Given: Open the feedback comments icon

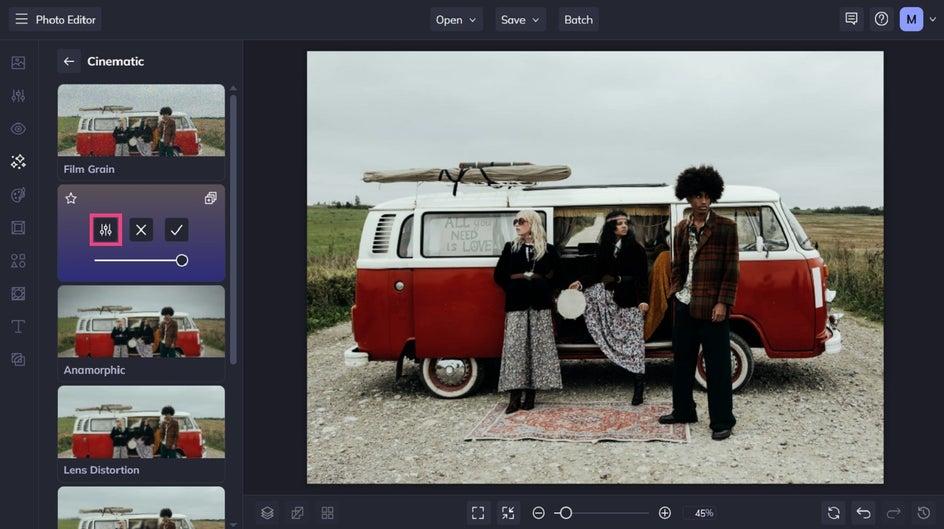Looking at the screenshot, I should tap(851, 19).
